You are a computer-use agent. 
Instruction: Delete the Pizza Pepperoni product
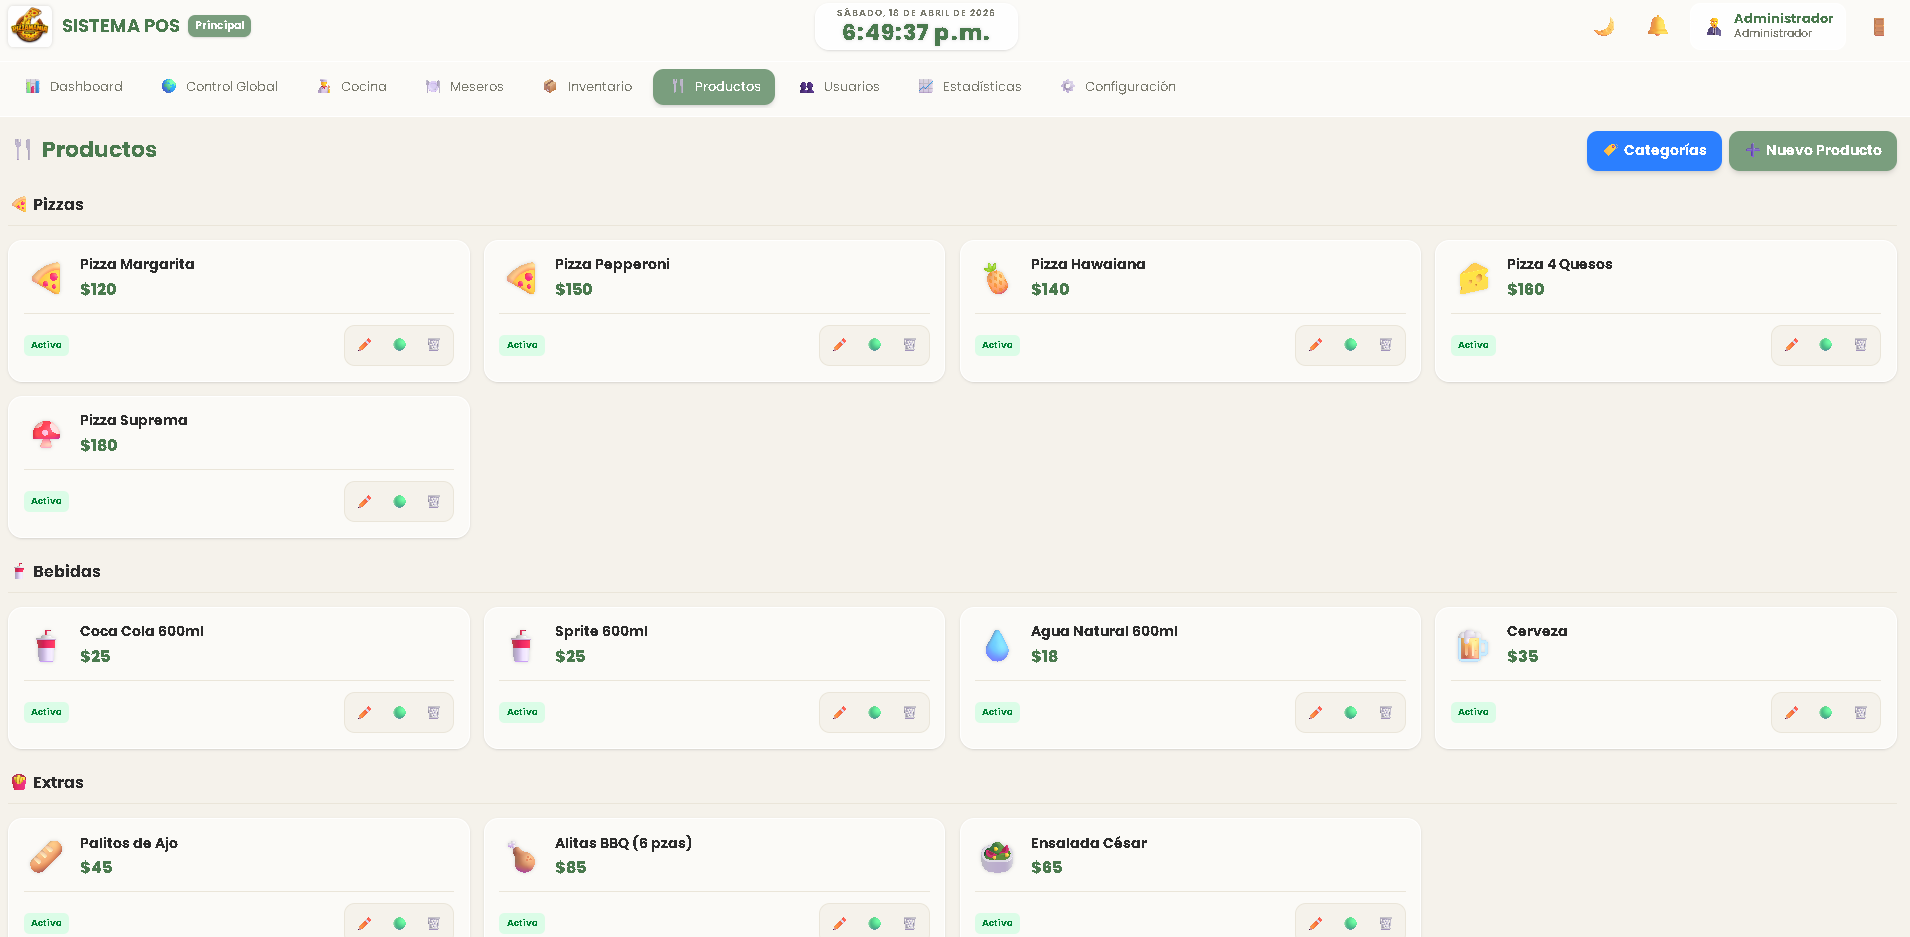pos(909,345)
